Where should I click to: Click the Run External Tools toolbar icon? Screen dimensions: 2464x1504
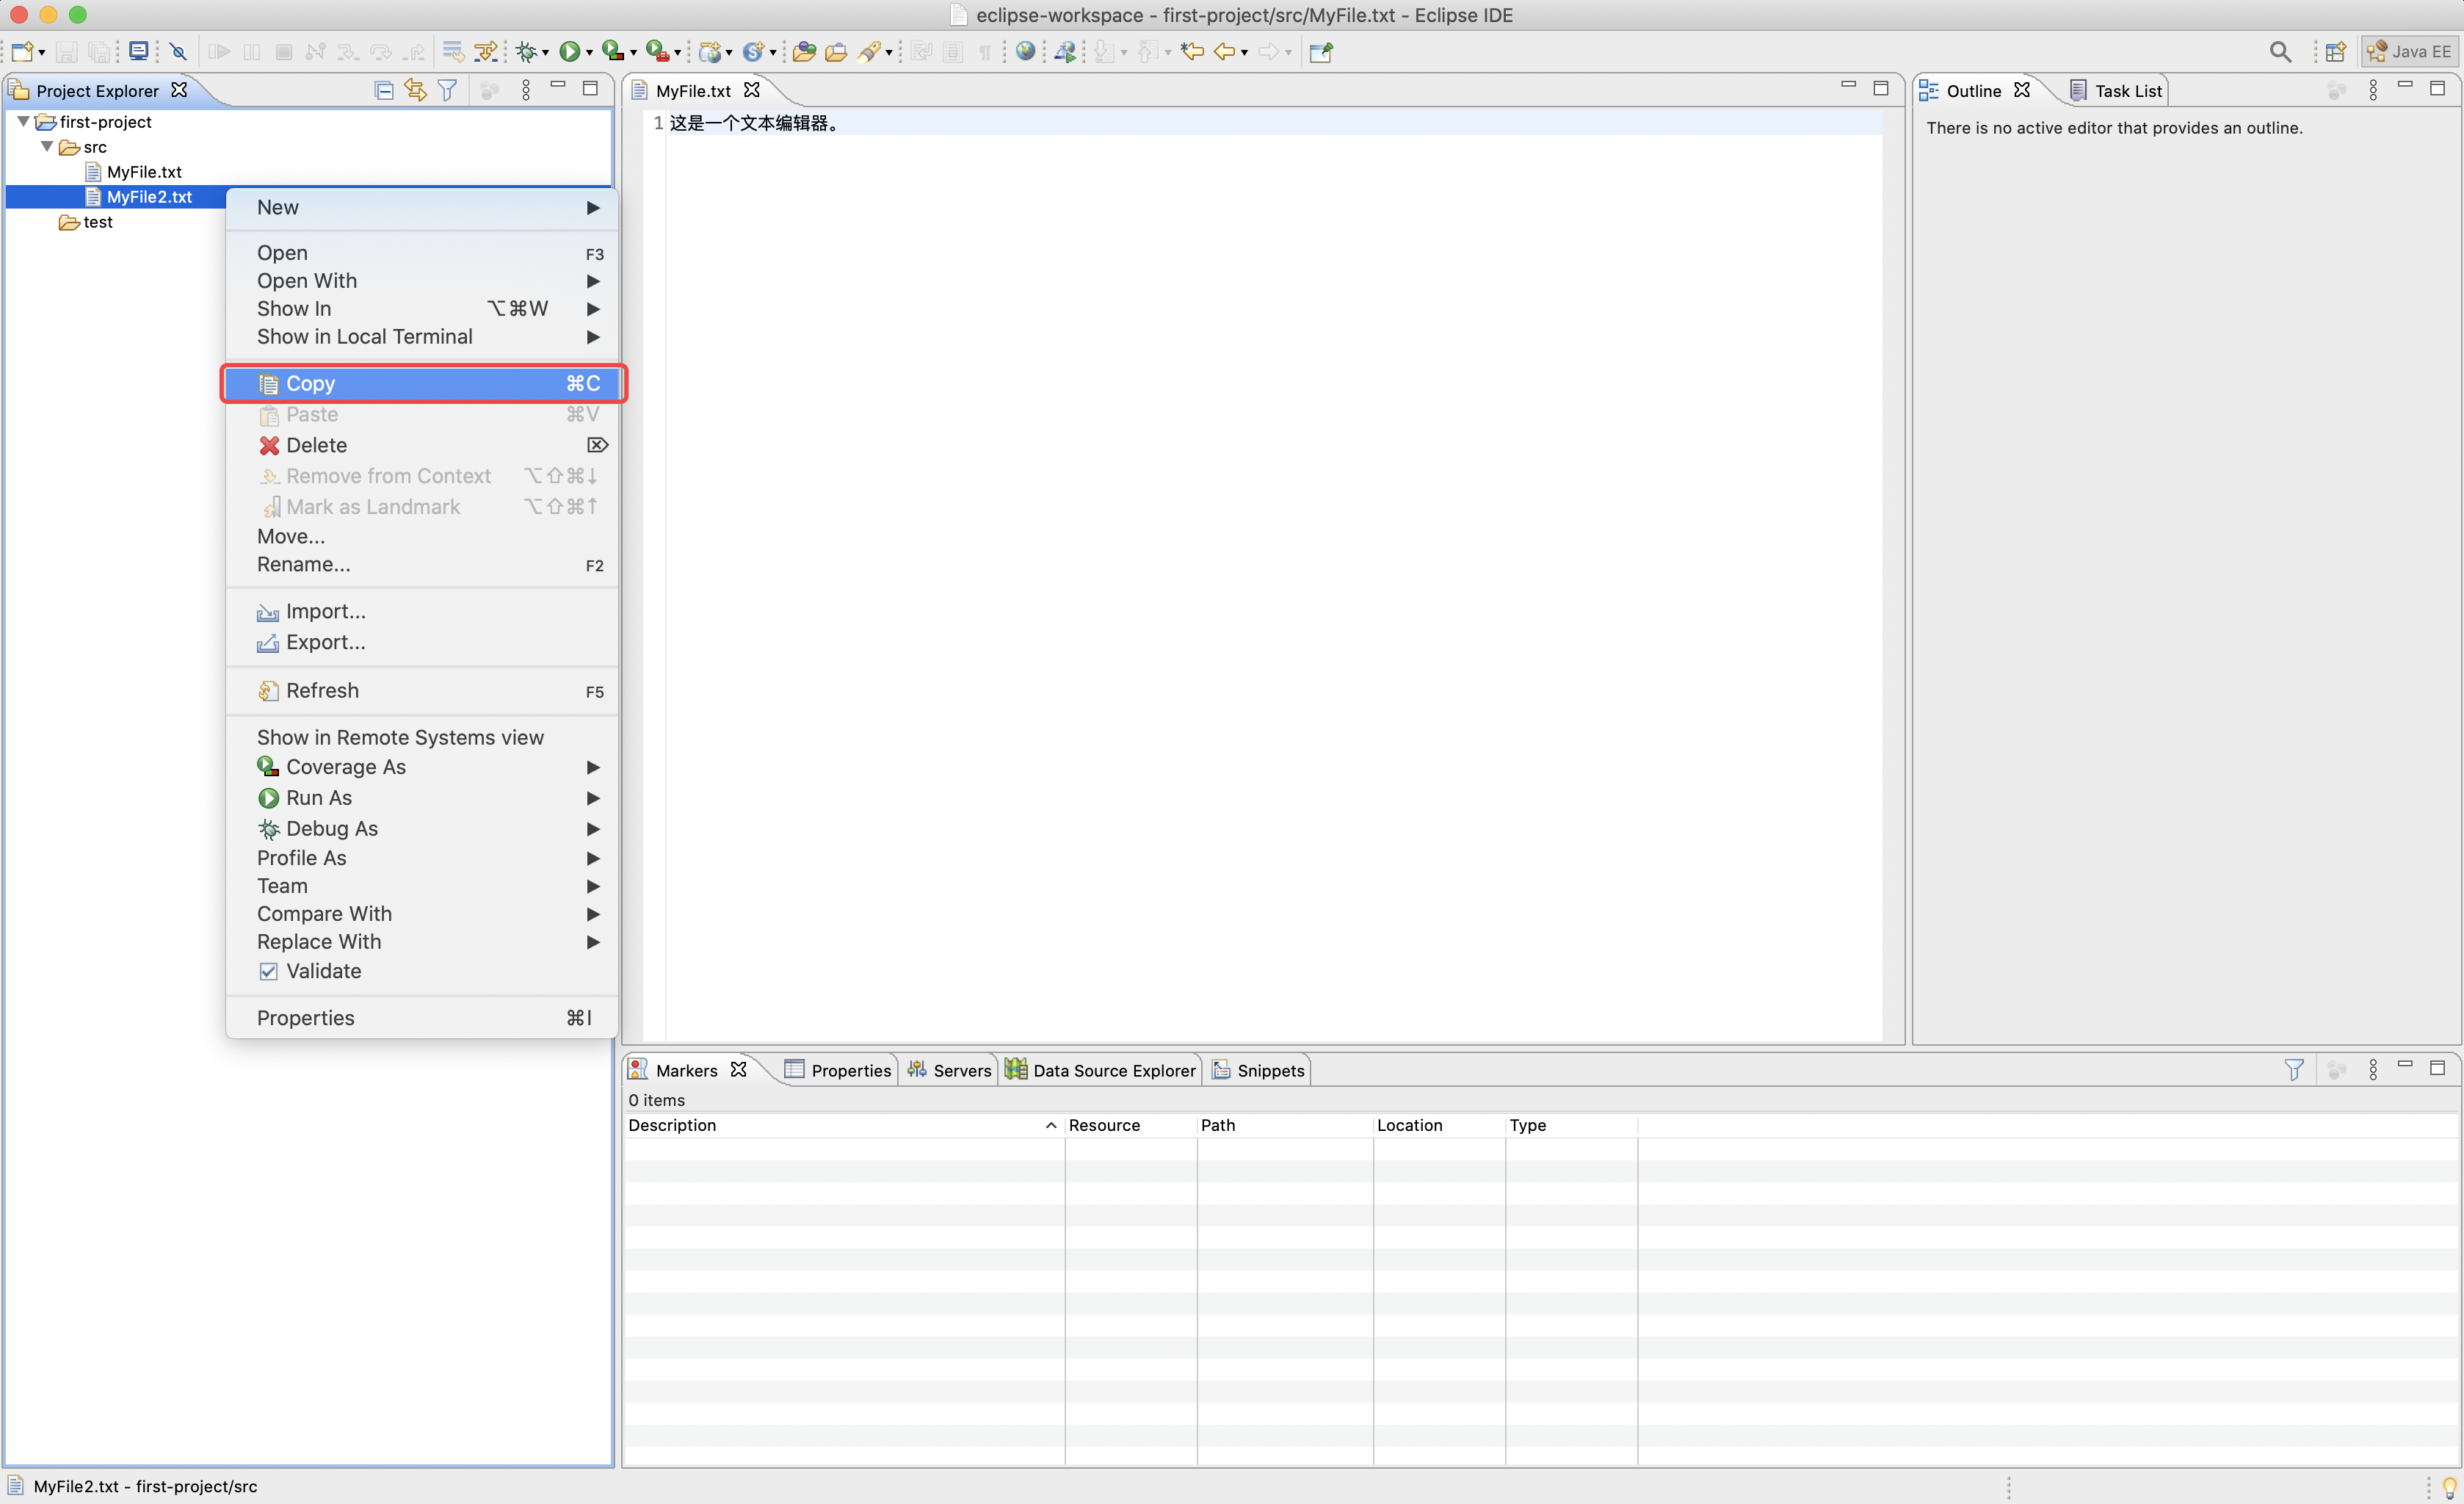(x=657, y=52)
